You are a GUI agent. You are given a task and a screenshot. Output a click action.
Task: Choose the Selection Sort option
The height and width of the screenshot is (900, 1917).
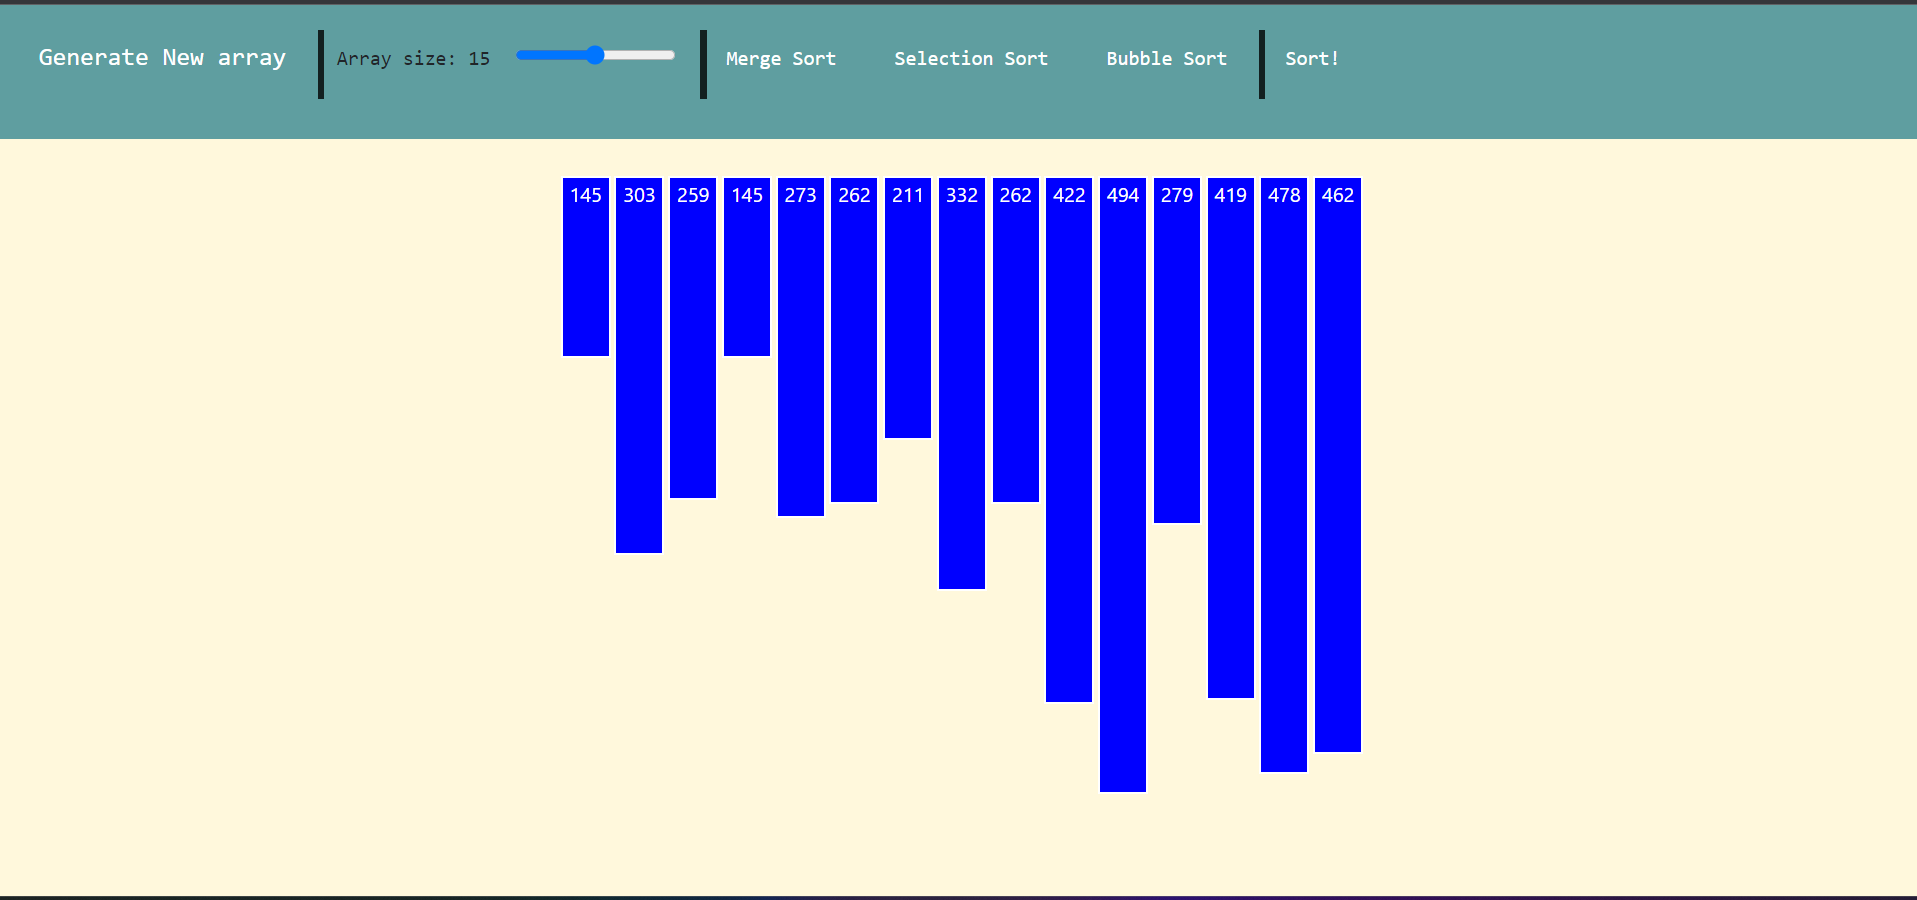click(970, 59)
